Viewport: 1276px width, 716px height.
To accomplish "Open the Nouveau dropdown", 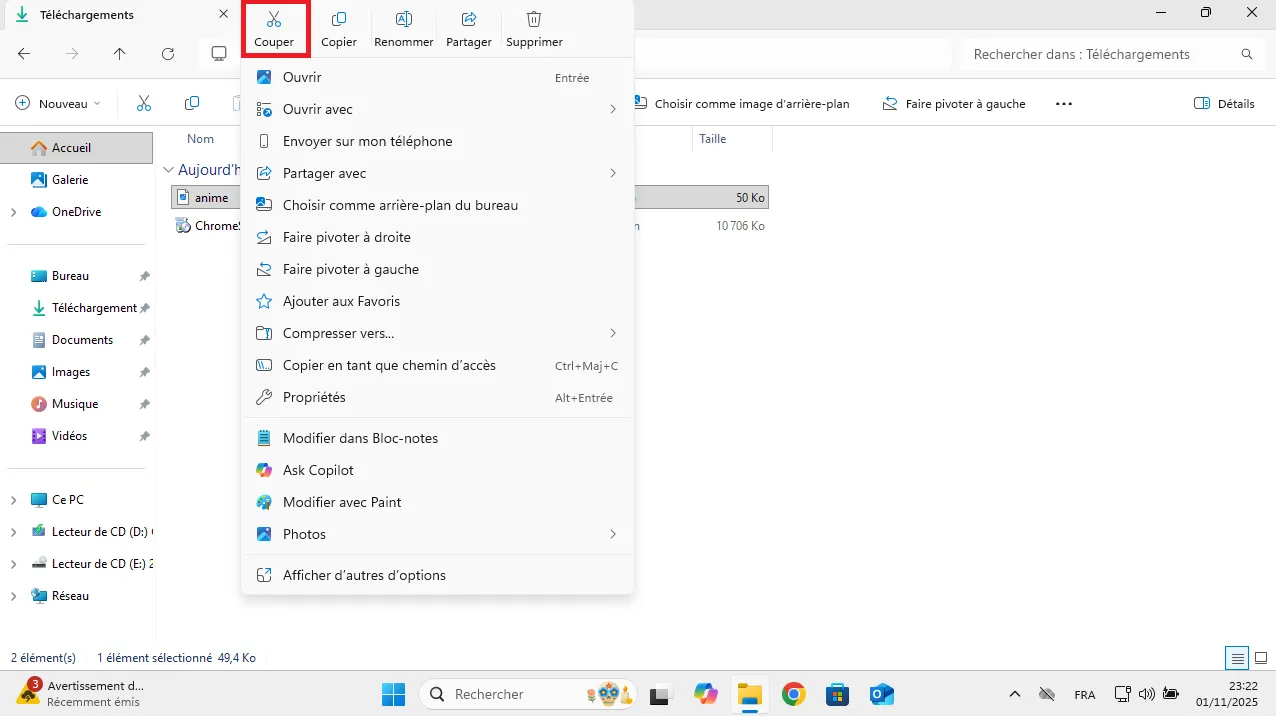I will coord(60,103).
